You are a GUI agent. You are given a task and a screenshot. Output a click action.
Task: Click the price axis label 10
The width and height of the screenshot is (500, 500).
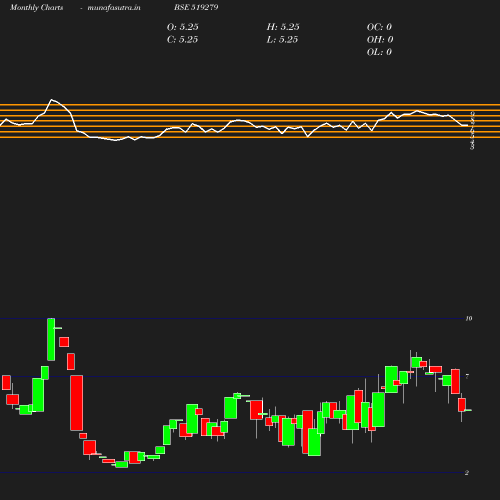click(469, 319)
